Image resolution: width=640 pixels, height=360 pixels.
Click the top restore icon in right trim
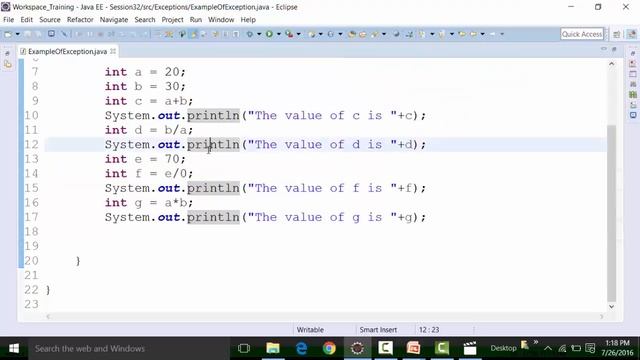[633, 53]
